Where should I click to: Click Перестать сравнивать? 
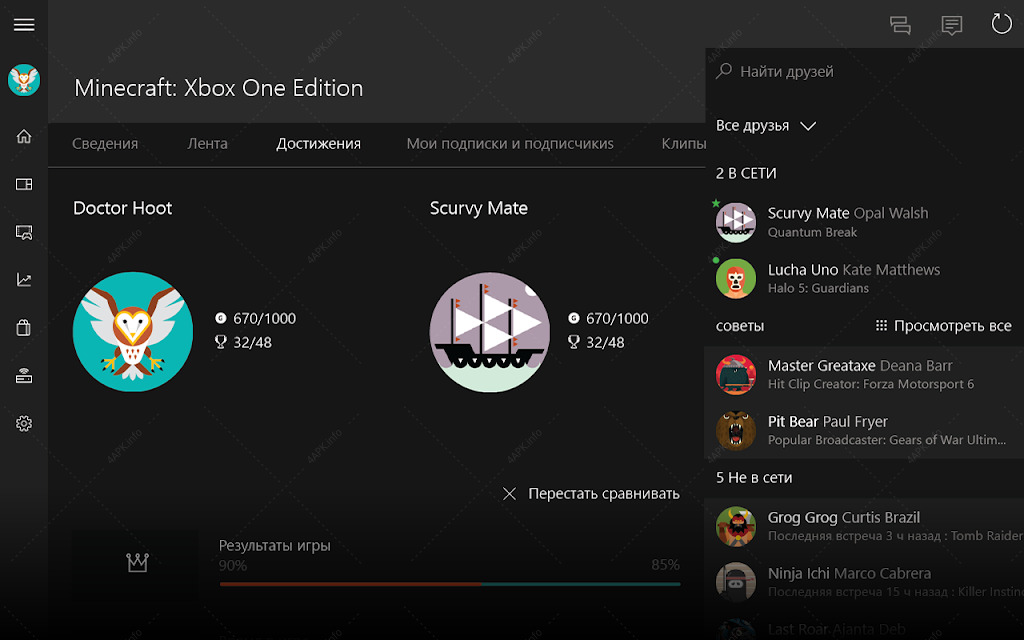tap(604, 494)
